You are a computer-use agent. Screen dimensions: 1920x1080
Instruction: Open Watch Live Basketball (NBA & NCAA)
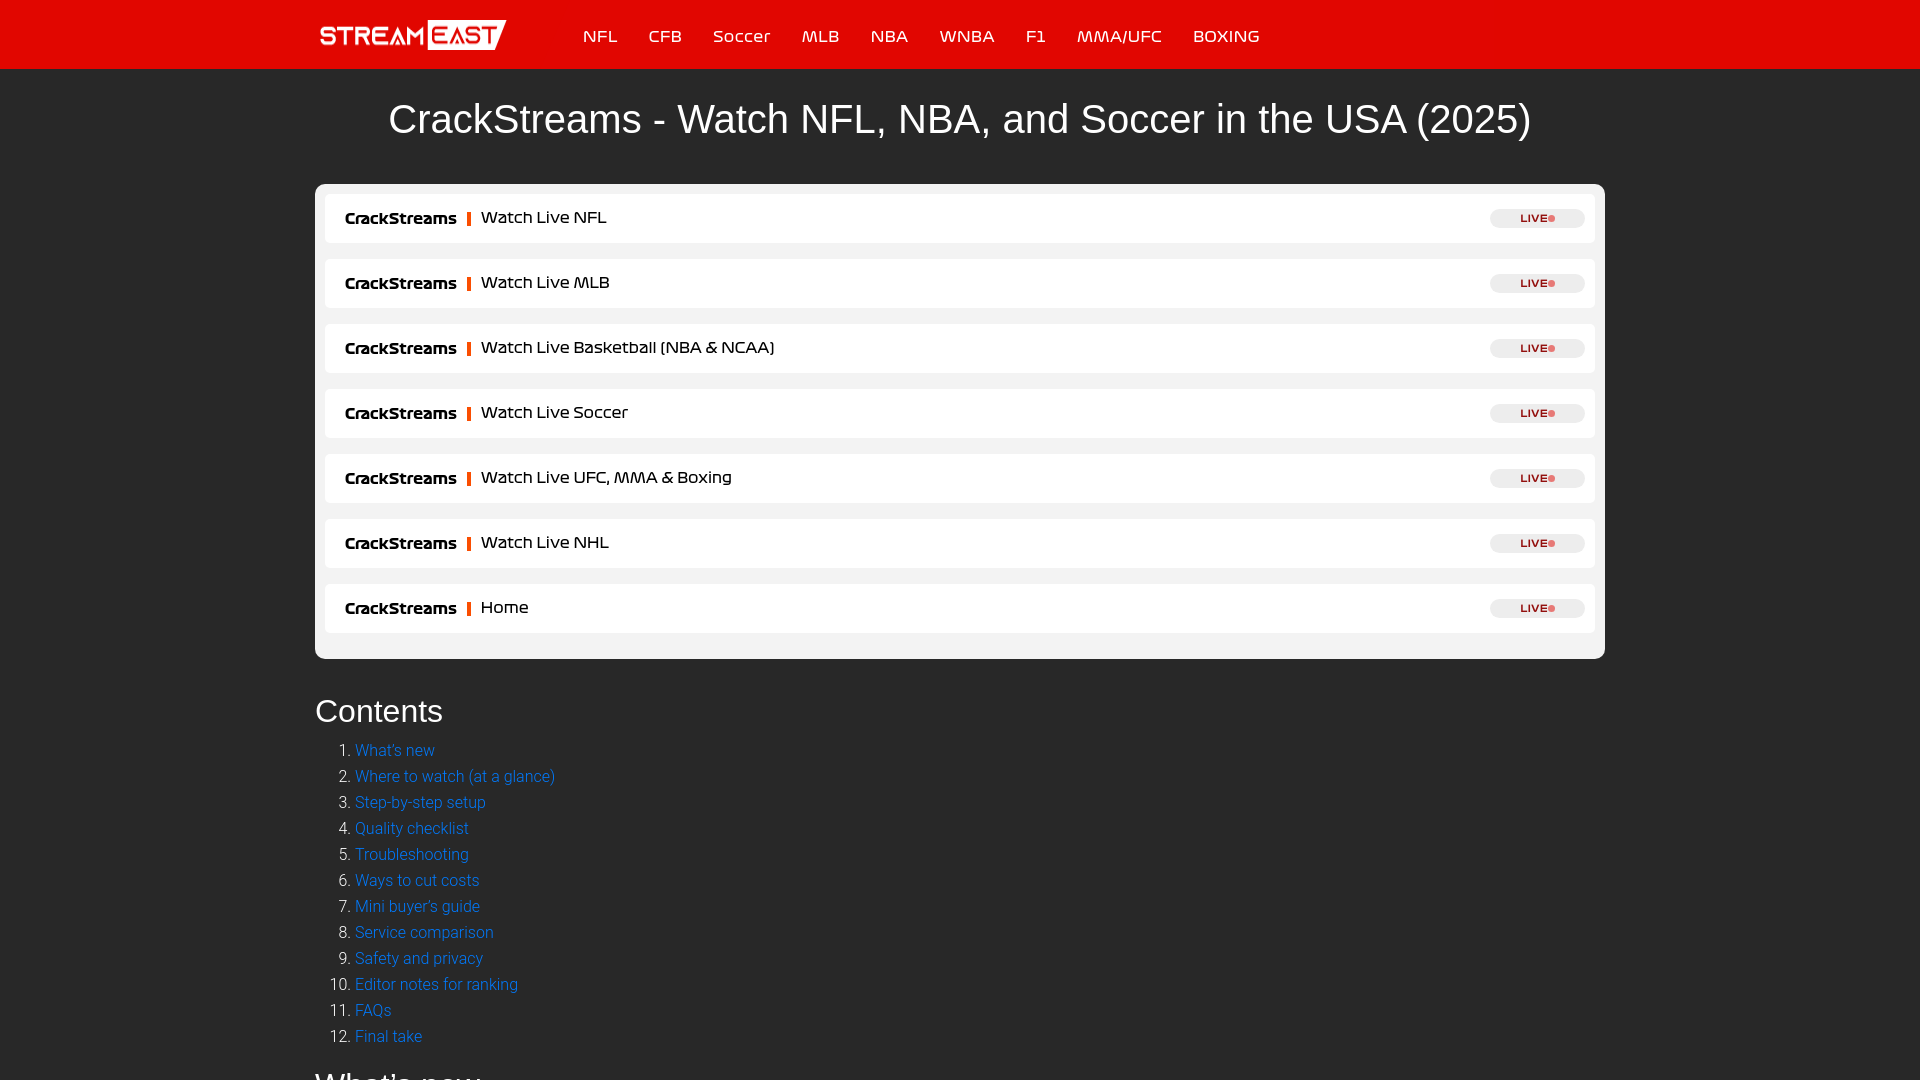960,348
